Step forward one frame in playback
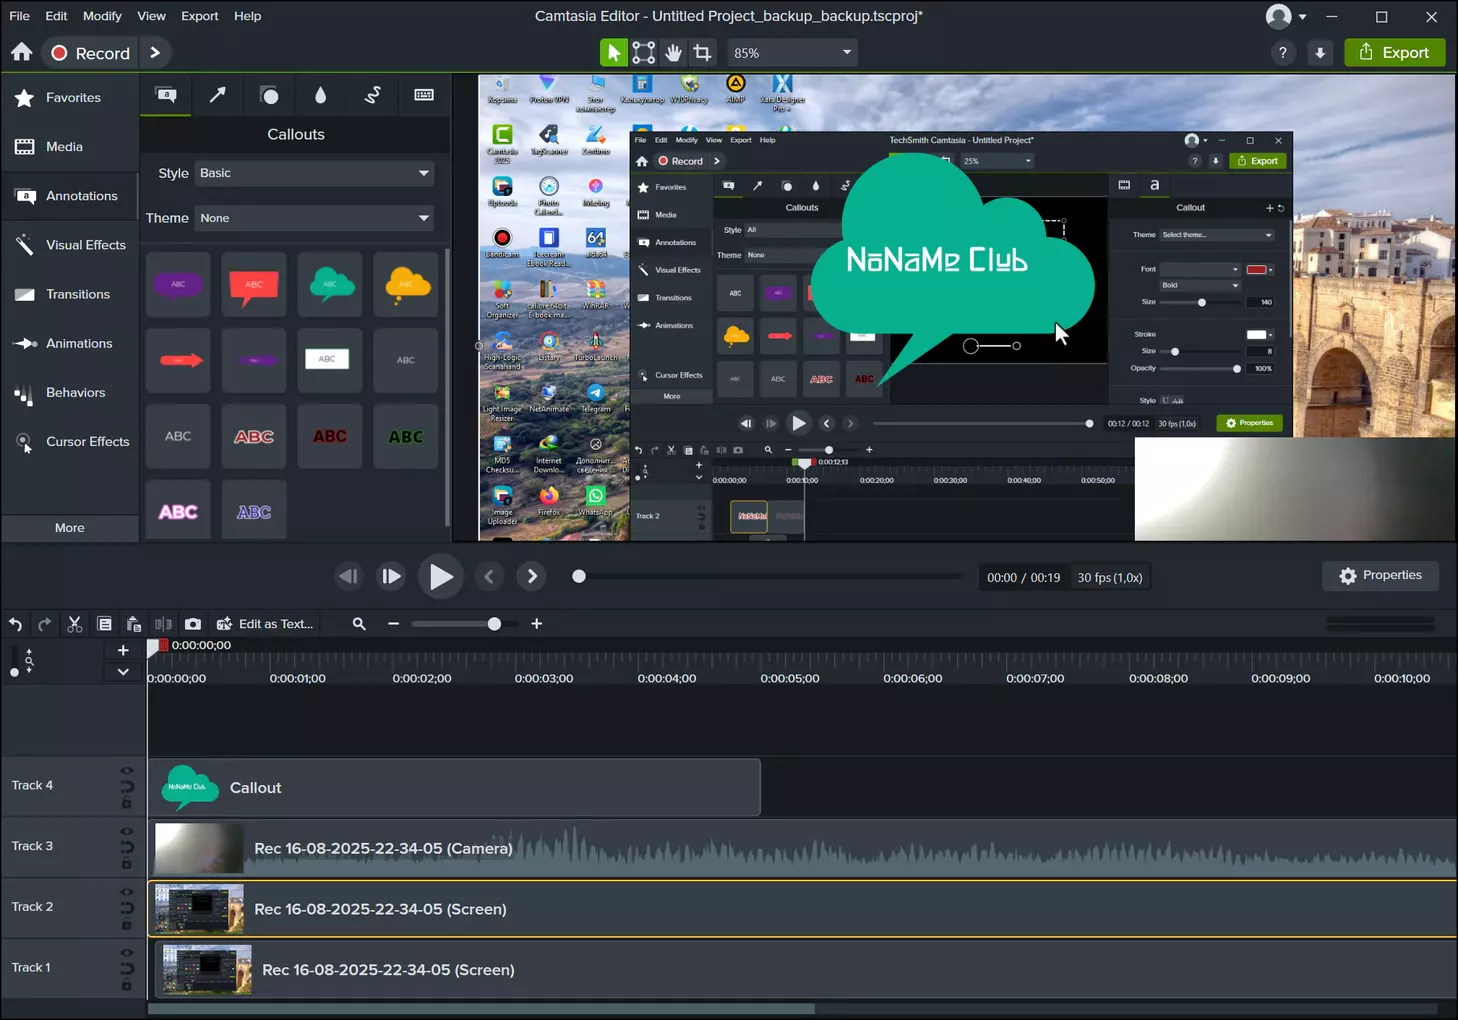The image size is (1458, 1020). click(x=391, y=576)
